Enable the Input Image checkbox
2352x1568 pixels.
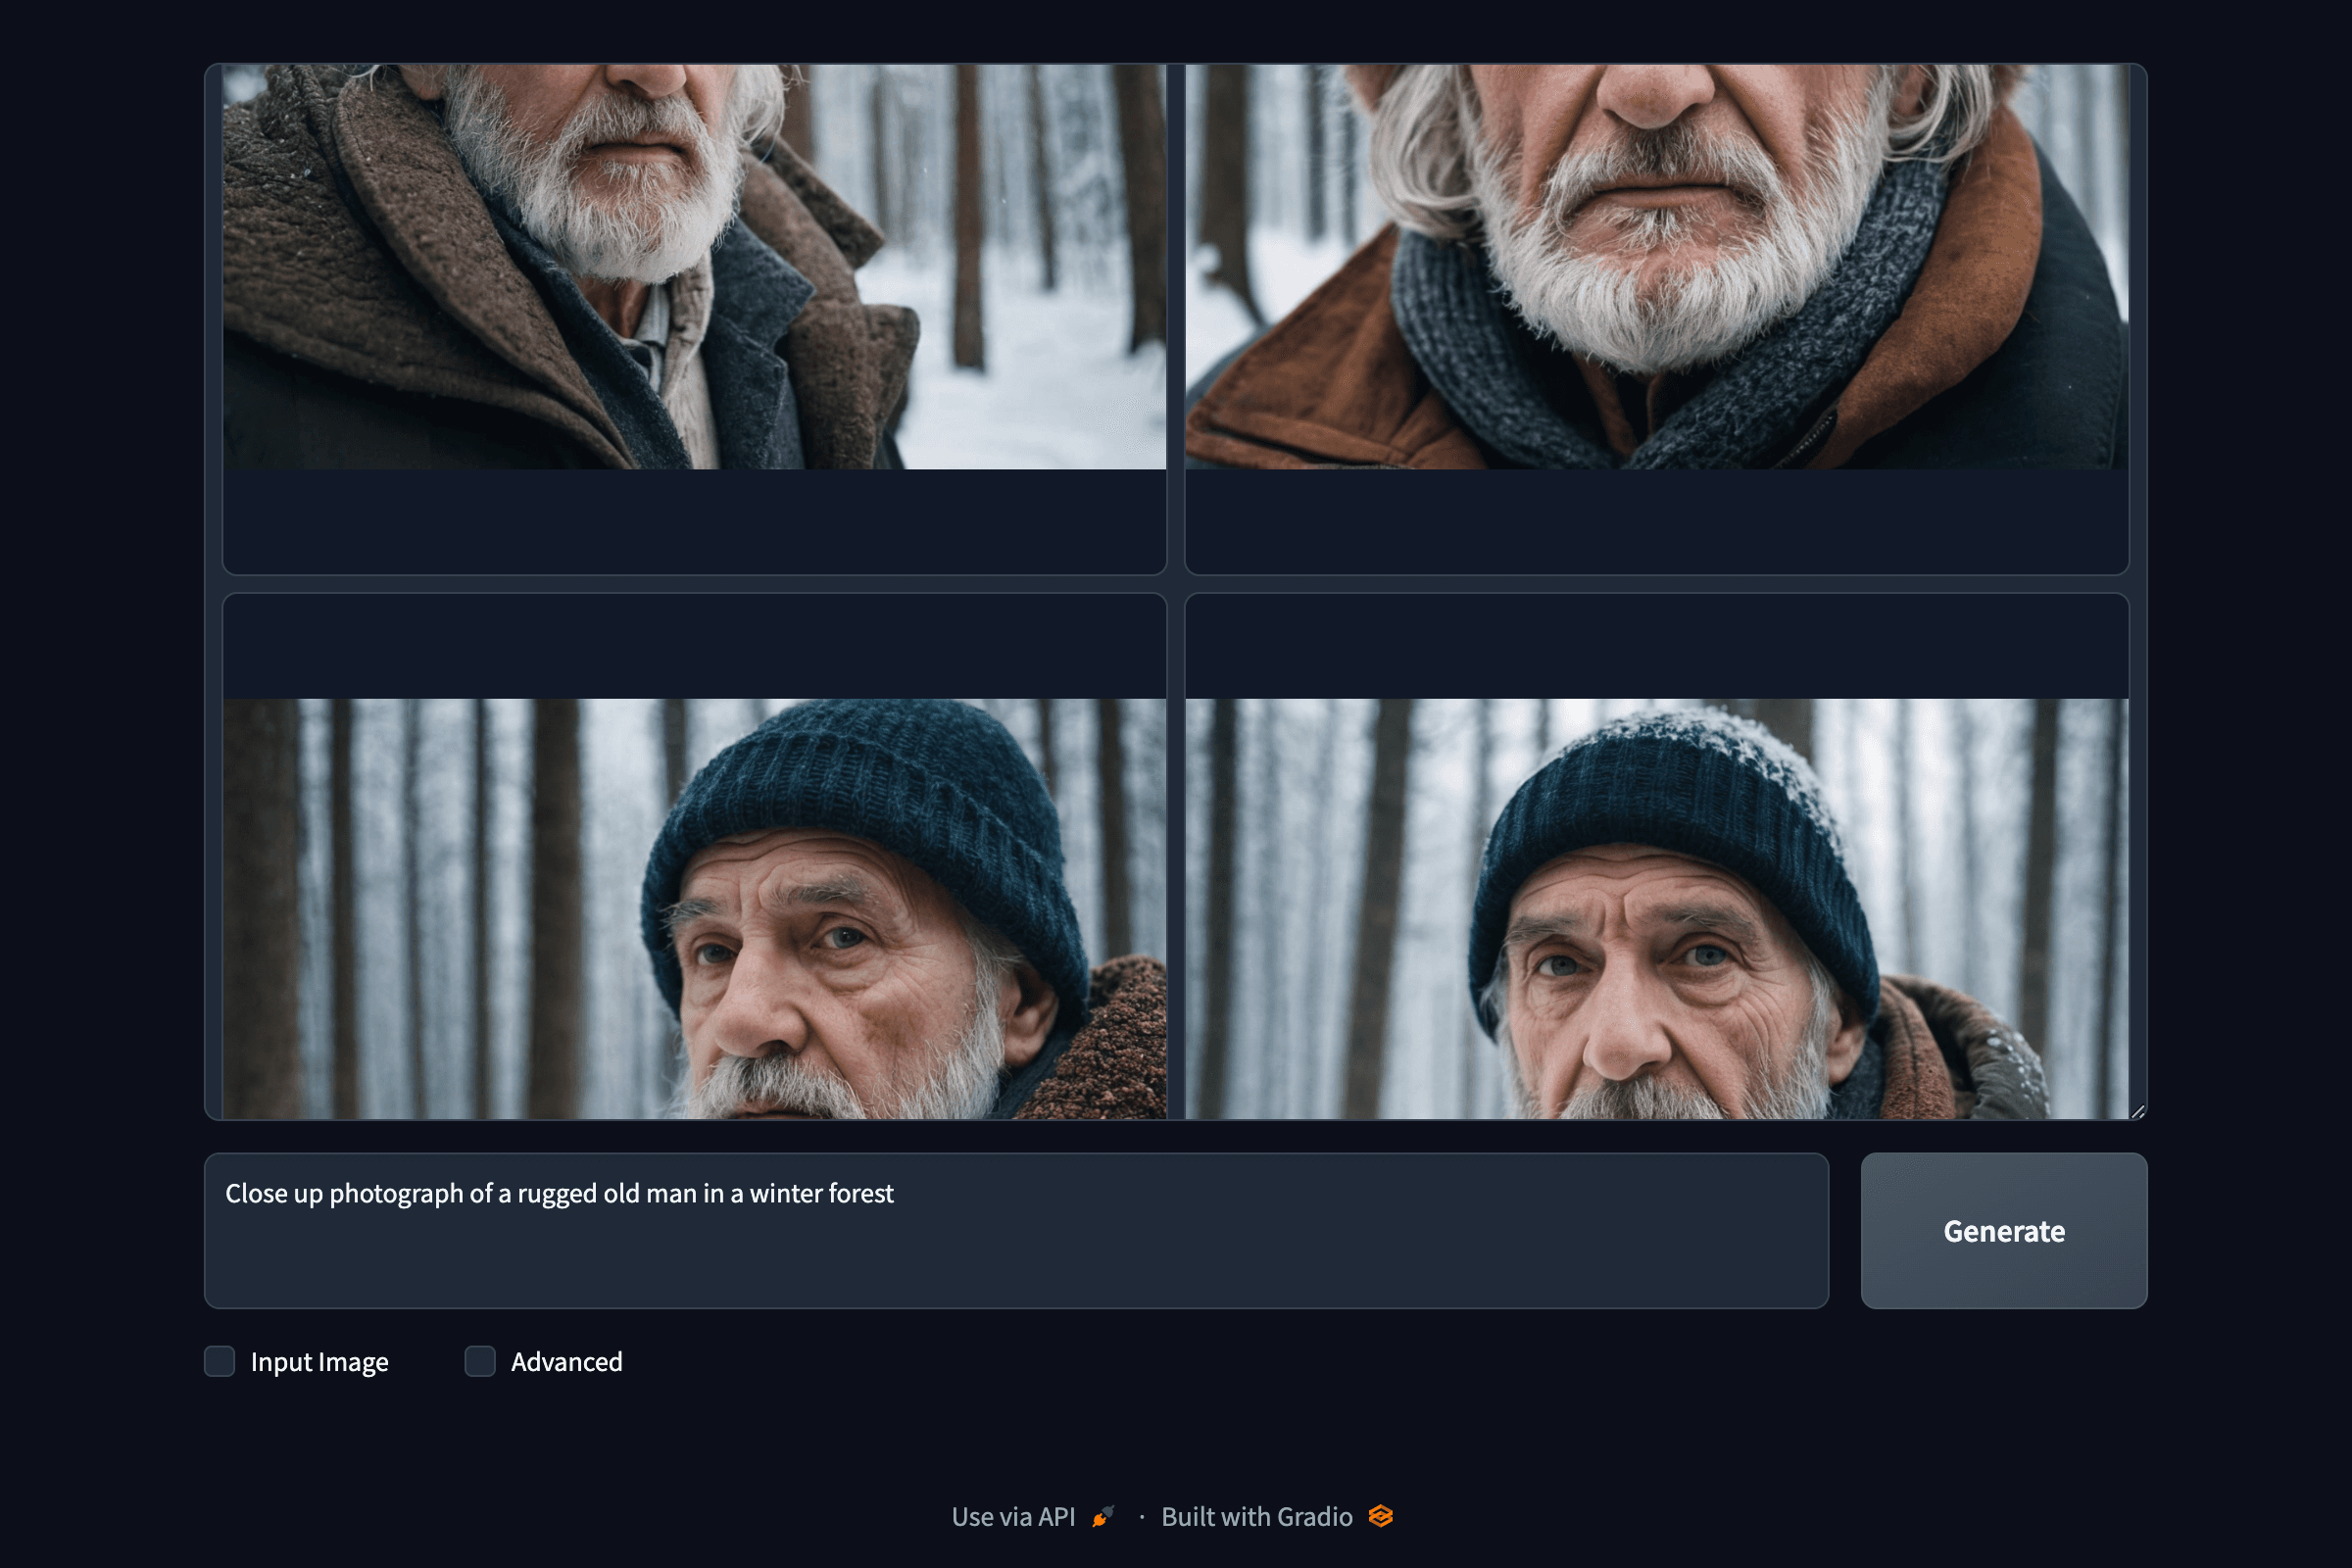click(x=220, y=1361)
